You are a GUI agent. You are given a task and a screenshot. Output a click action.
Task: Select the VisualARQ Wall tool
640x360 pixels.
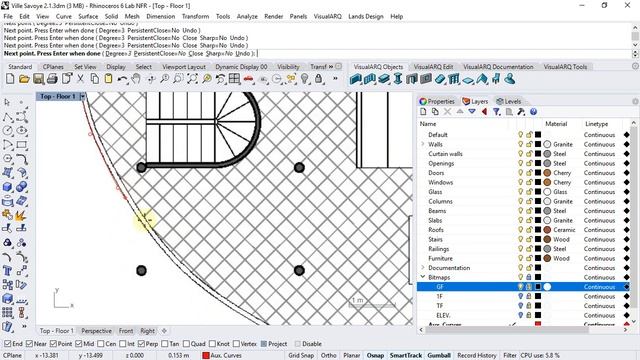[356, 79]
